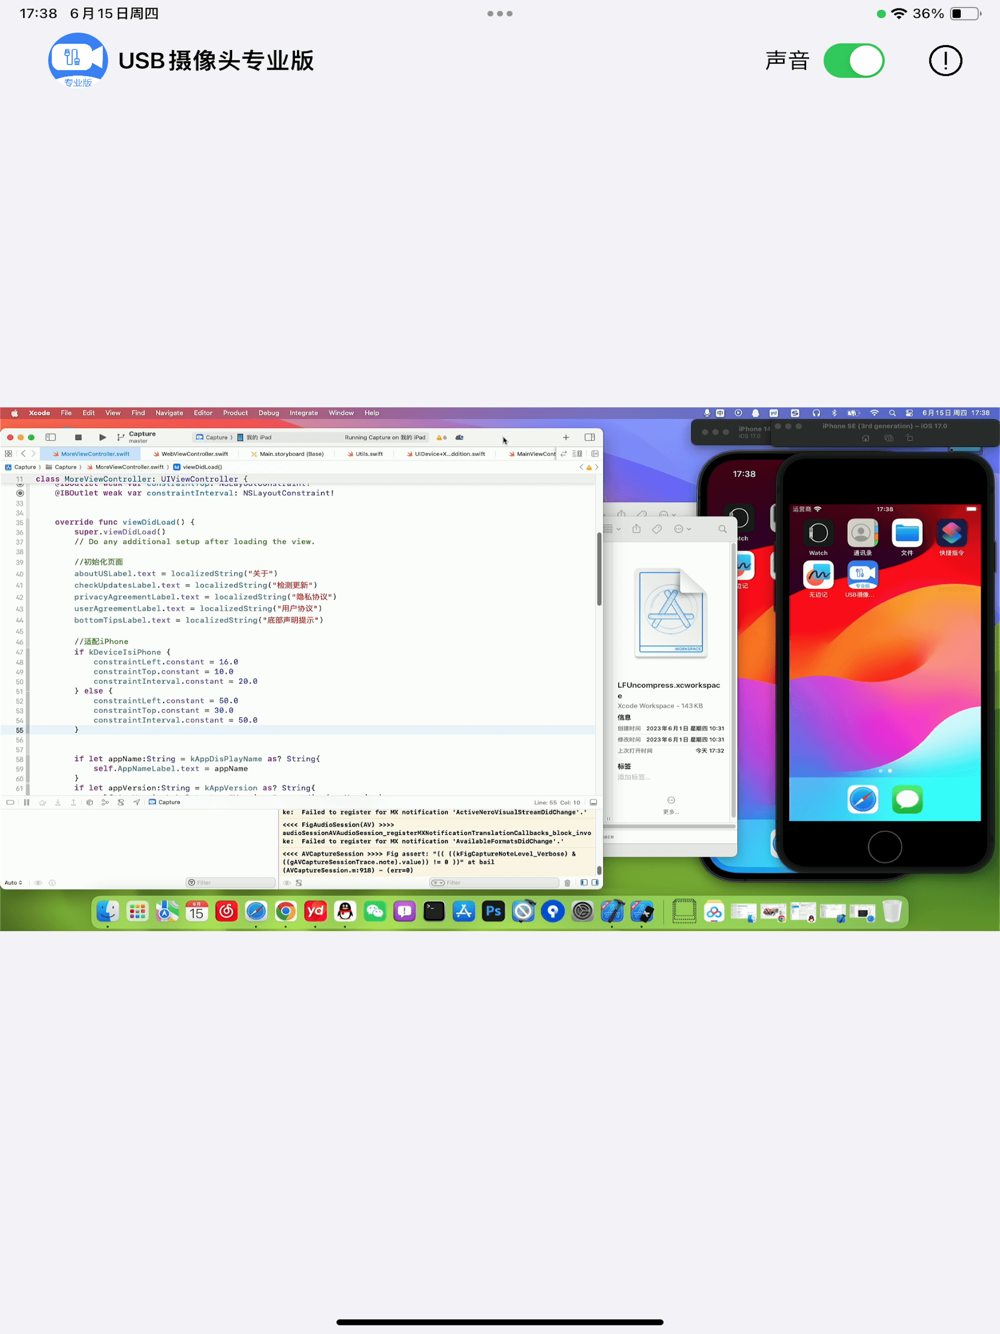This screenshot has width=1000, height=1334.
Task: Click the simulator toolbar home icon
Action: point(865,438)
